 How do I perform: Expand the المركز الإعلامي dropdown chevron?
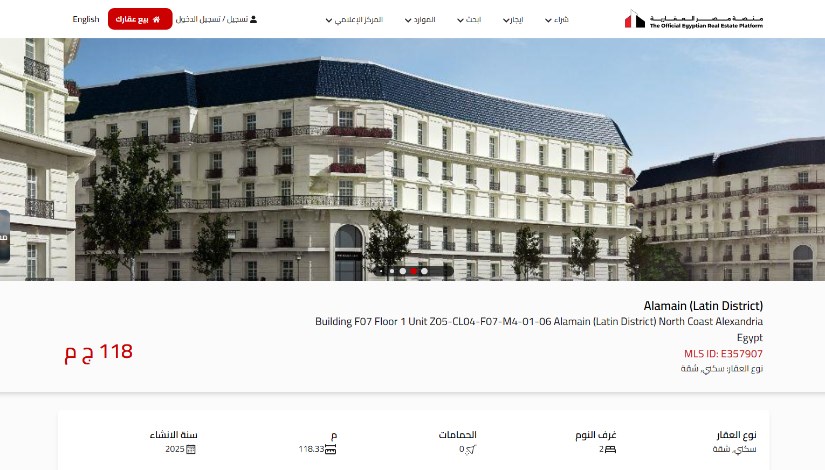click(x=329, y=21)
